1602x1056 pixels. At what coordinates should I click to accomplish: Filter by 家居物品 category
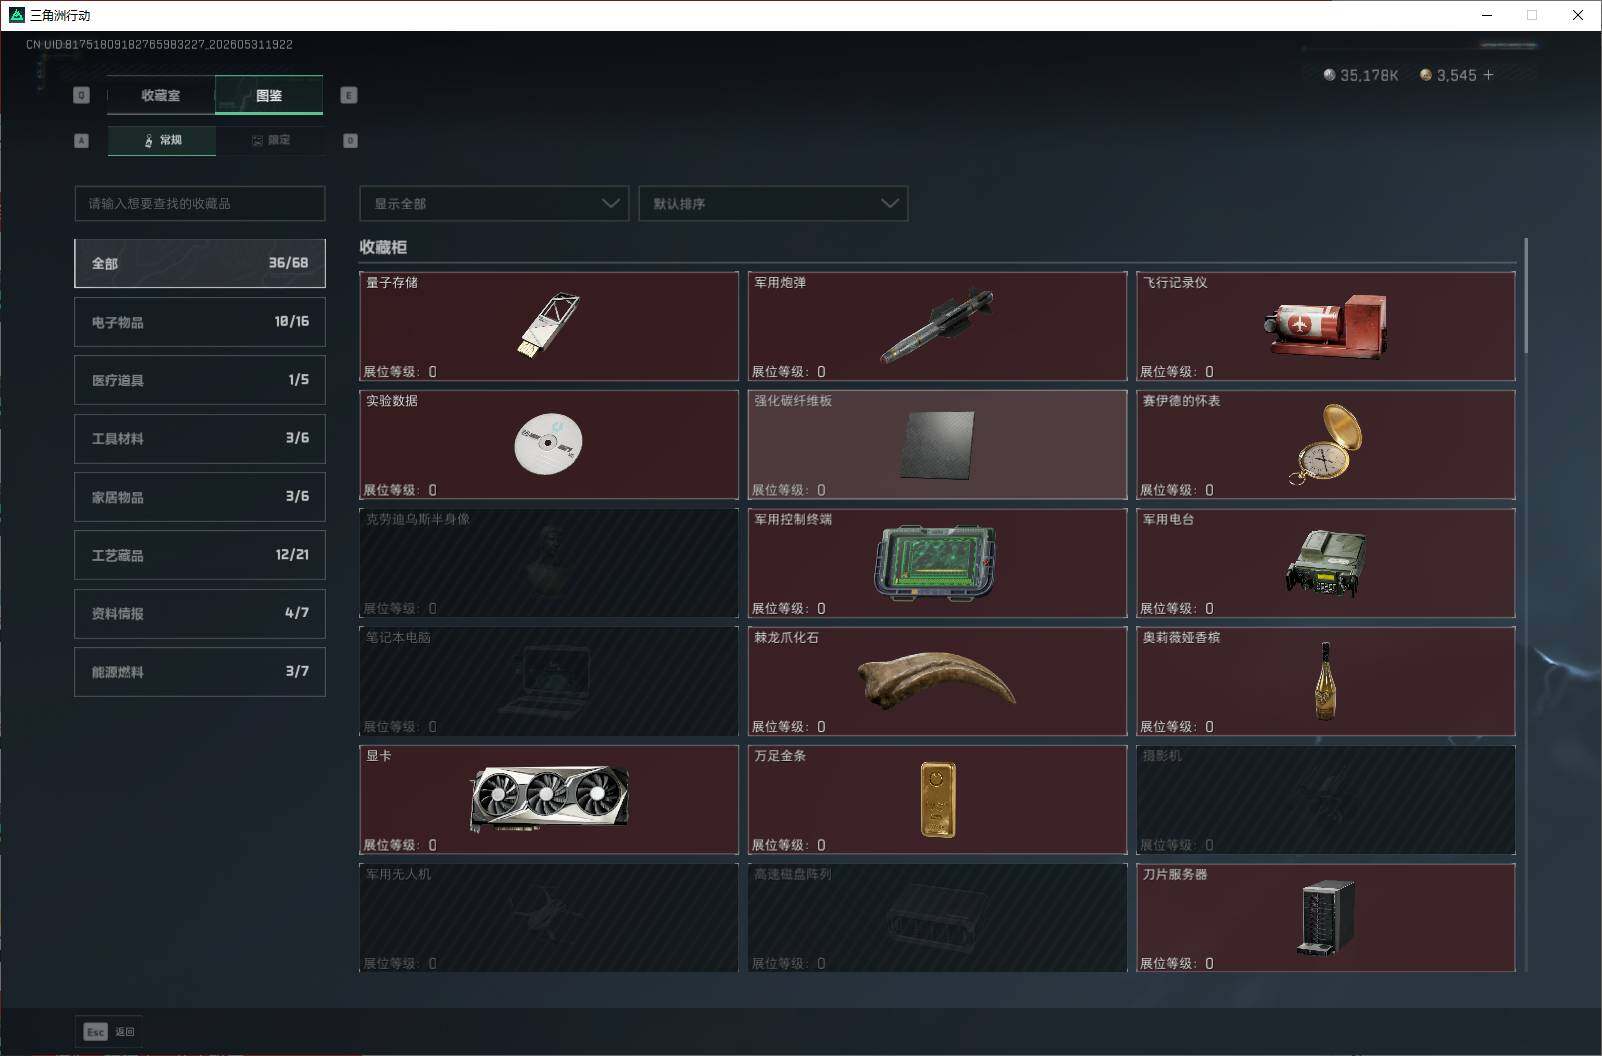point(200,497)
